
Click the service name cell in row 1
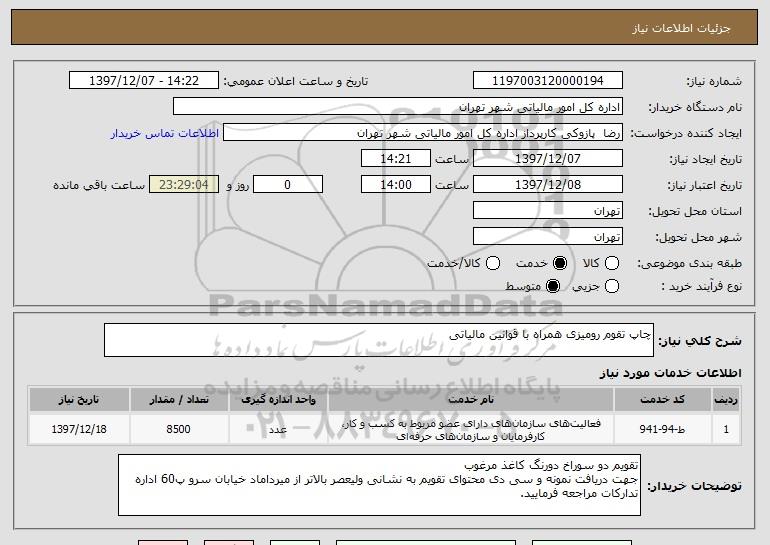click(x=471, y=429)
